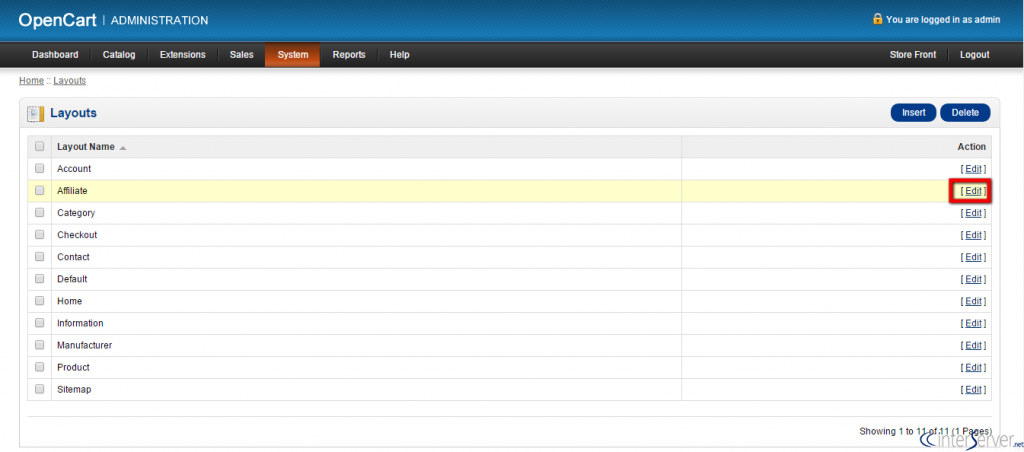Follow the Home breadcrumb link
Screen dimensions: 1024x452
tap(31, 81)
